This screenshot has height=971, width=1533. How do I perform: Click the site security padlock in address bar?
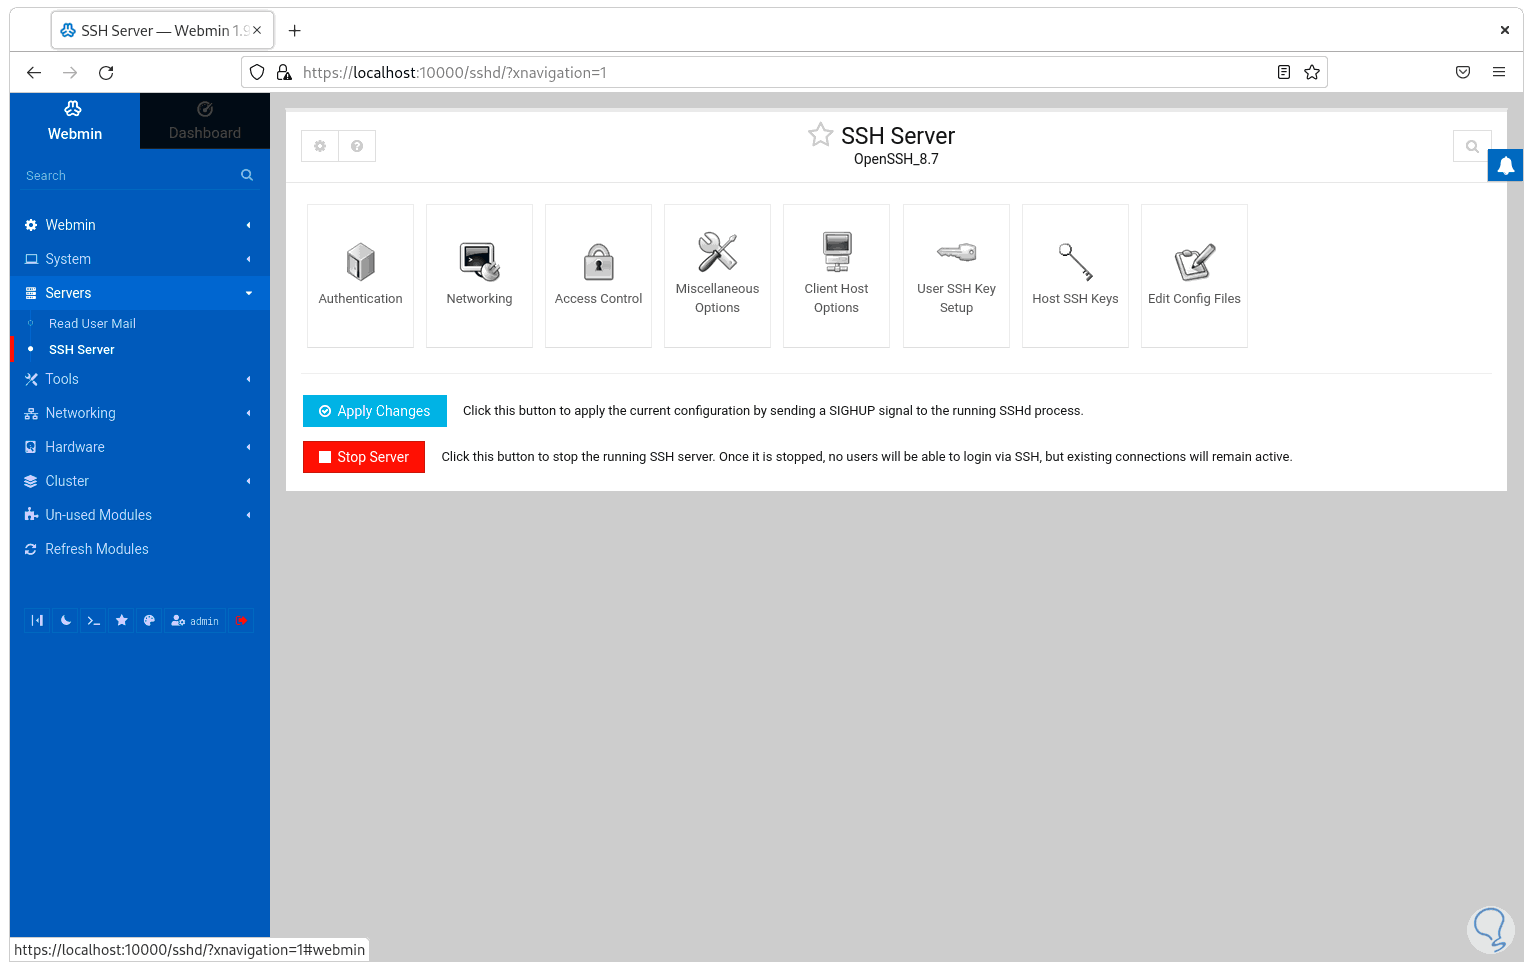click(284, 72)
